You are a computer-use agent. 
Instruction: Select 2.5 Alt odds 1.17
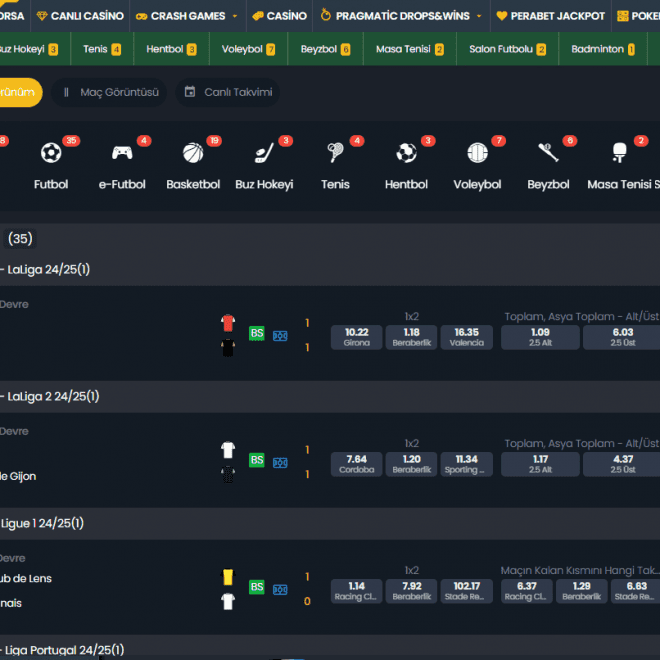pyautogui.click(x=540, y=464)
